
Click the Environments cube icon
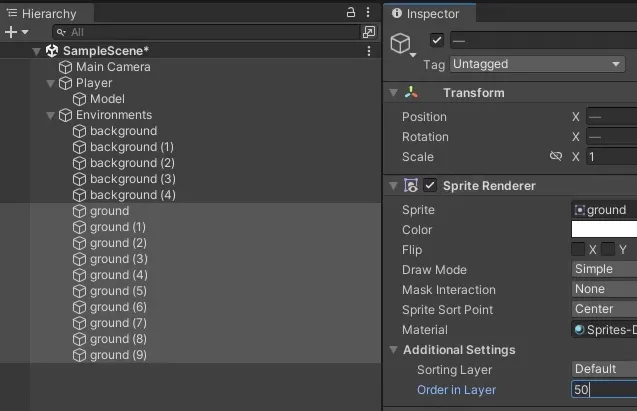coord(65,115)
